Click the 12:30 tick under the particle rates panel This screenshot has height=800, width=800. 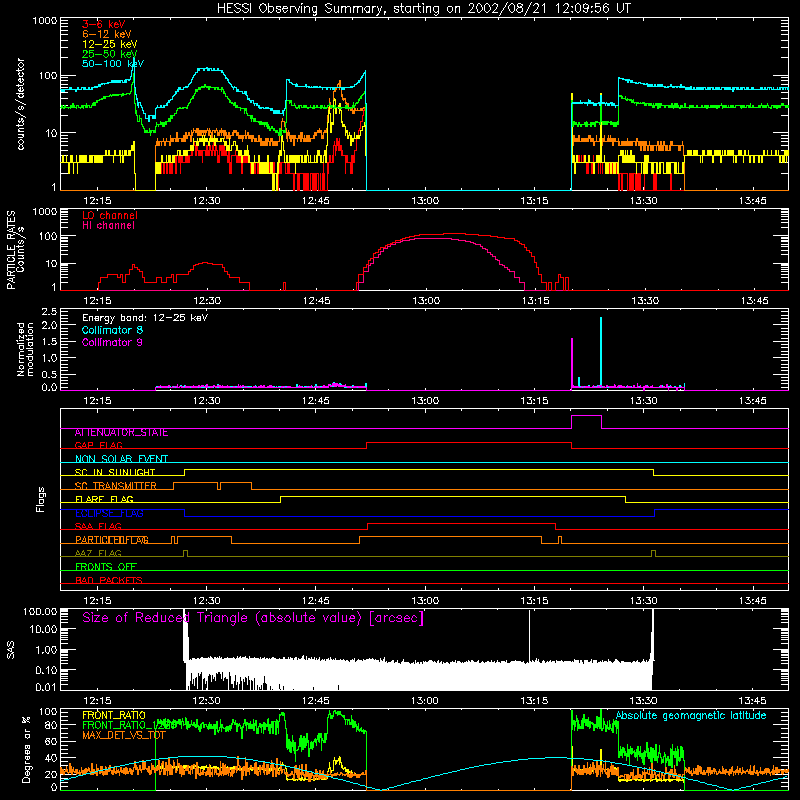[x=207, y=301]
